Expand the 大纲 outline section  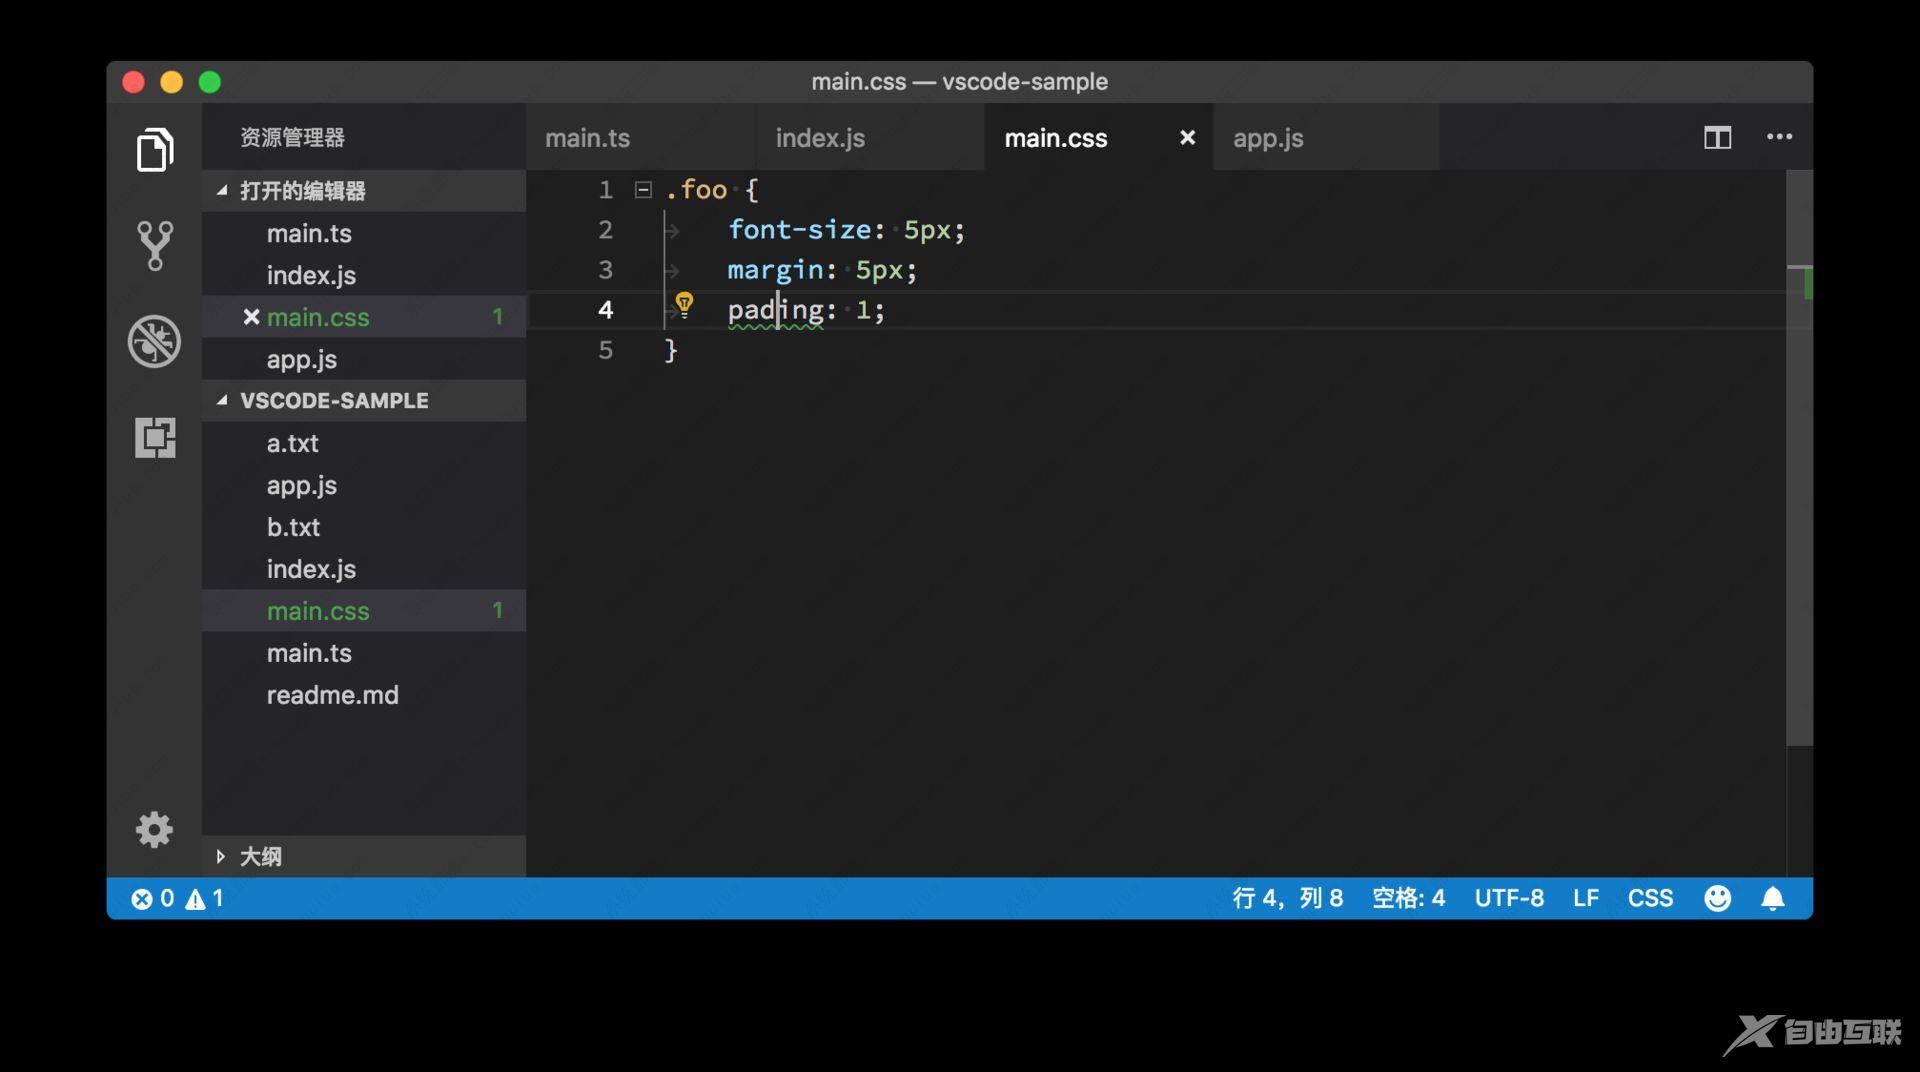pyautogui.click(x=364, y=856)
